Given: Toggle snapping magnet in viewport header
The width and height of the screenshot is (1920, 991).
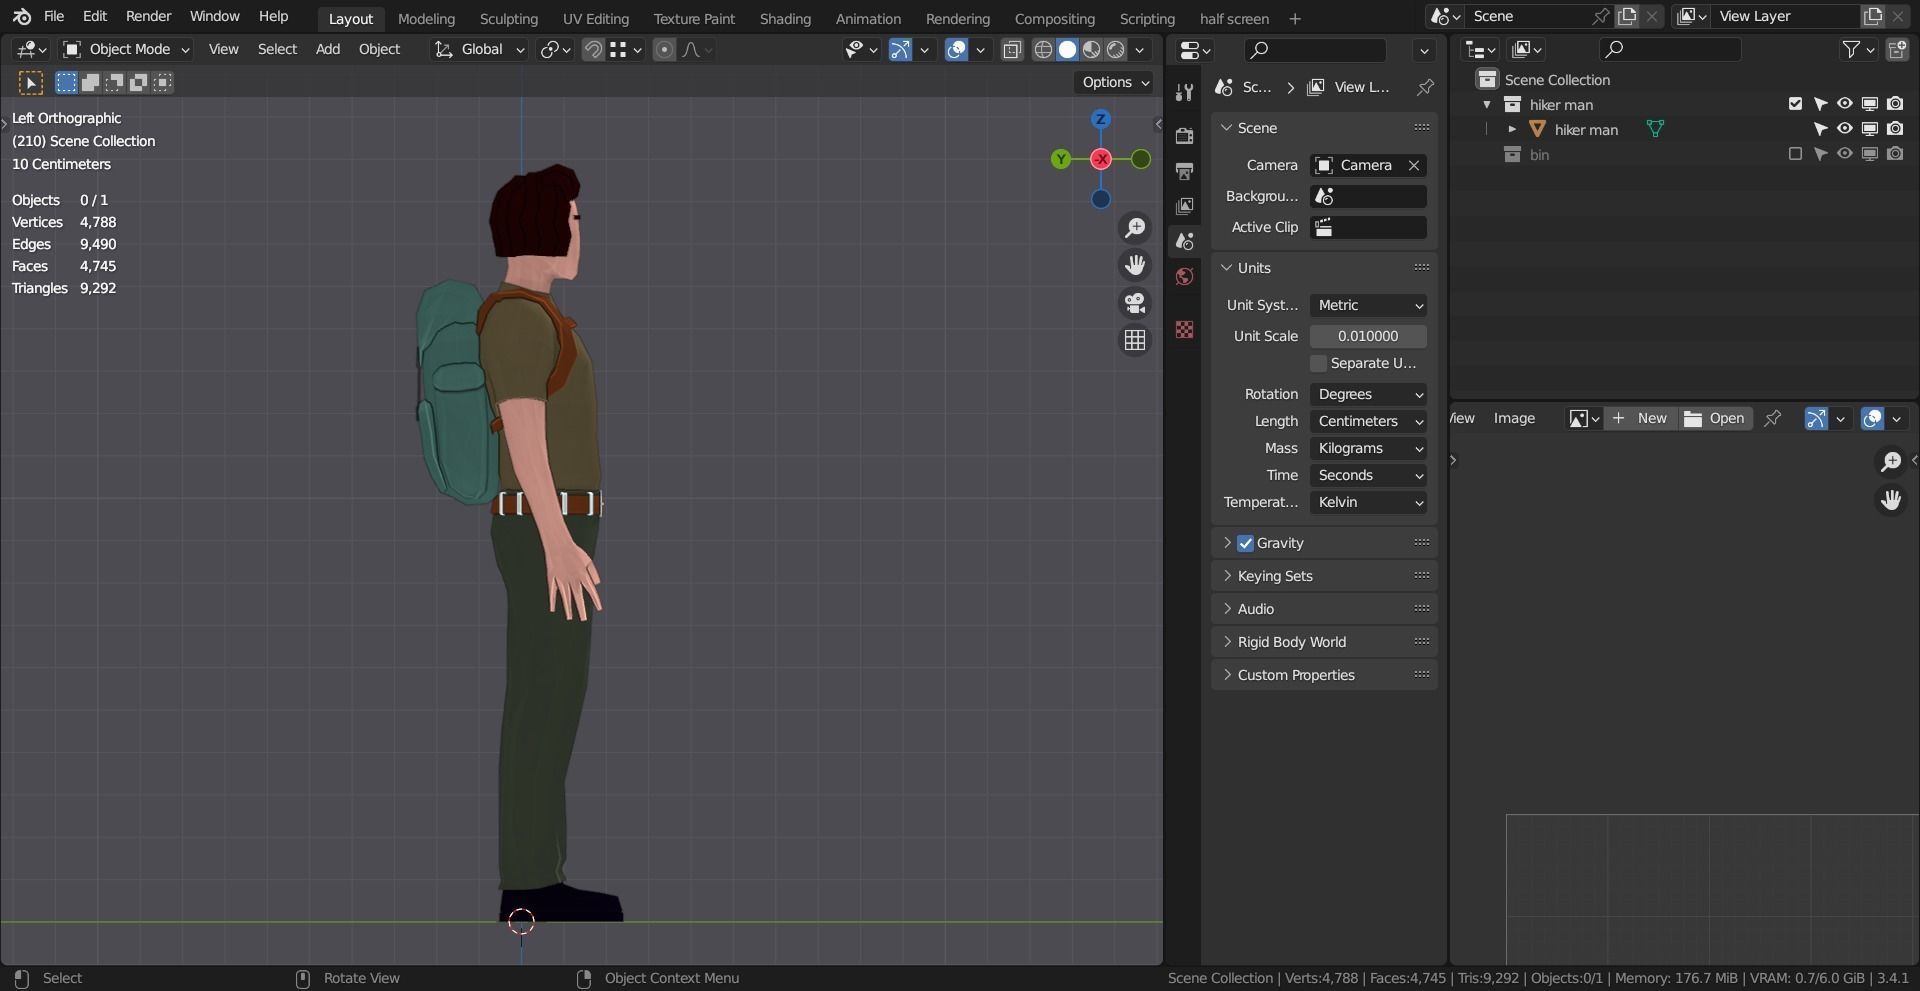Looking at the screenshot, I should (x=593, y=50).
